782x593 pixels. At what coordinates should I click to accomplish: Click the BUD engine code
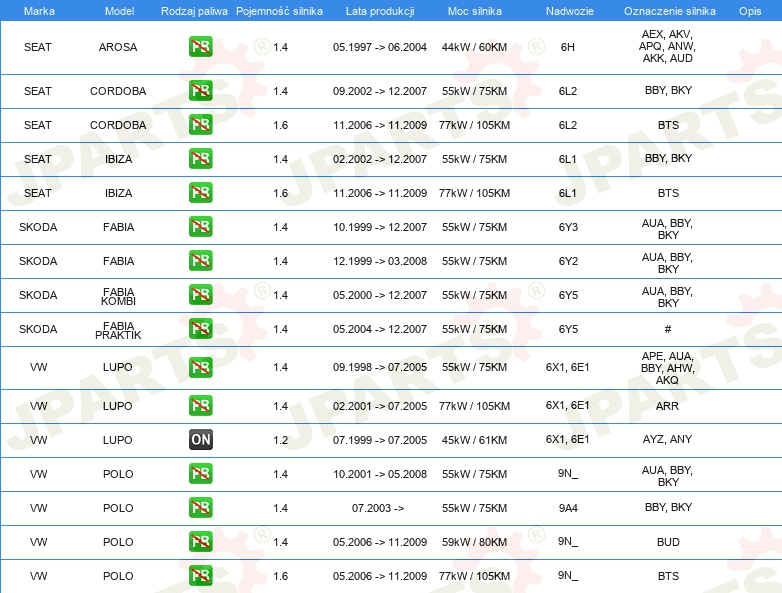(668, 542)
